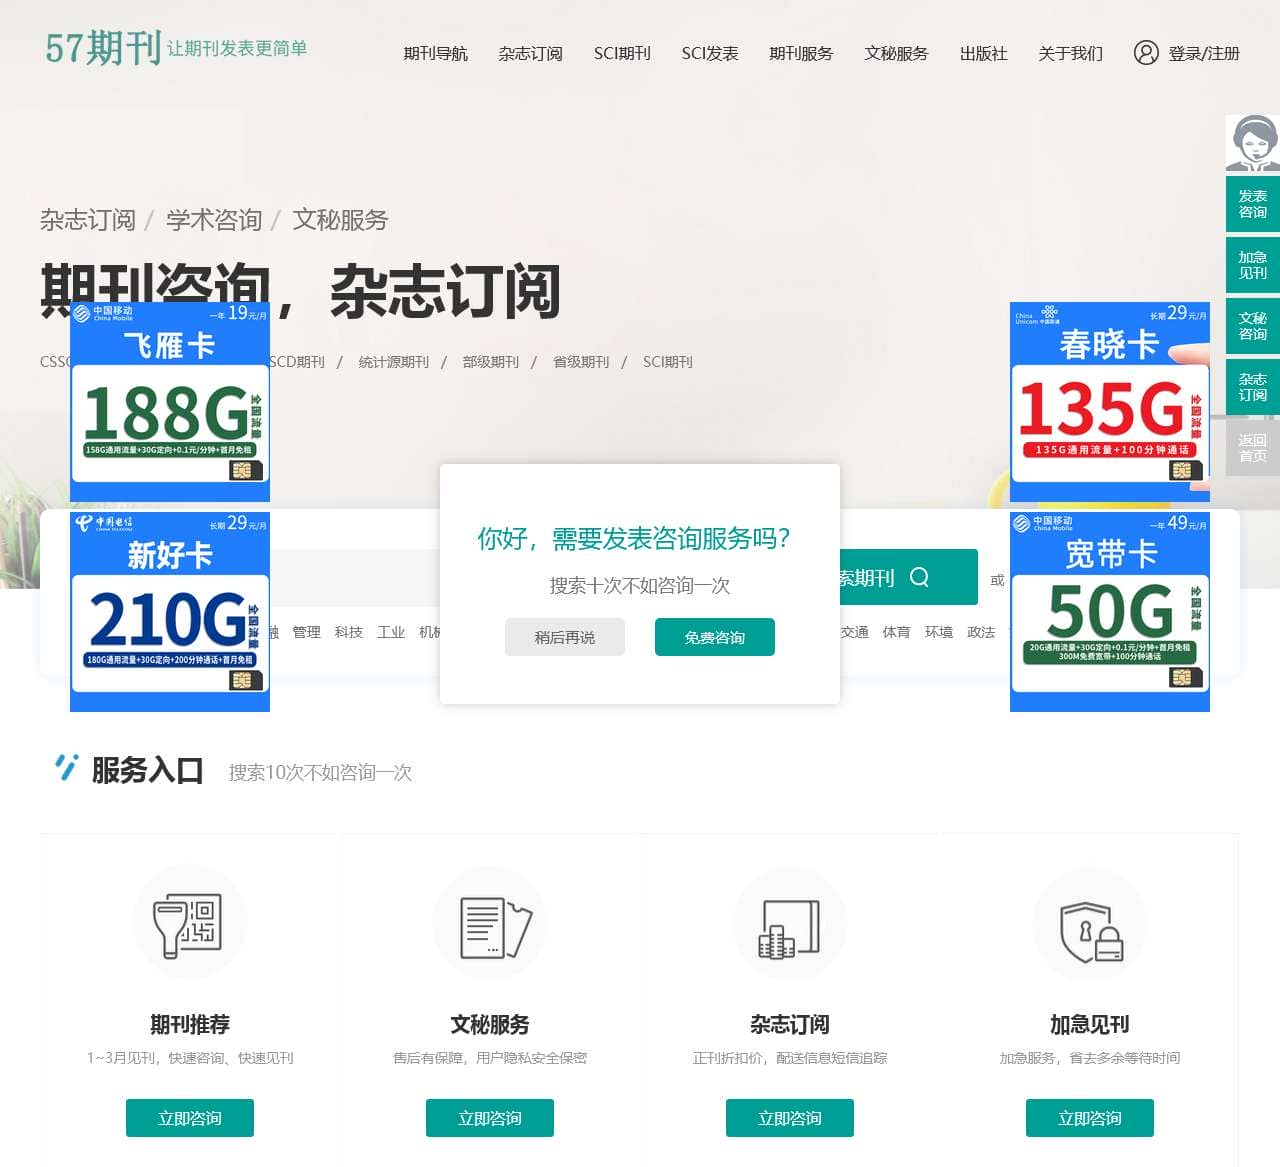Open the 期刊服务 menu item
The image size is (1280, 1167).
(801, 53)
